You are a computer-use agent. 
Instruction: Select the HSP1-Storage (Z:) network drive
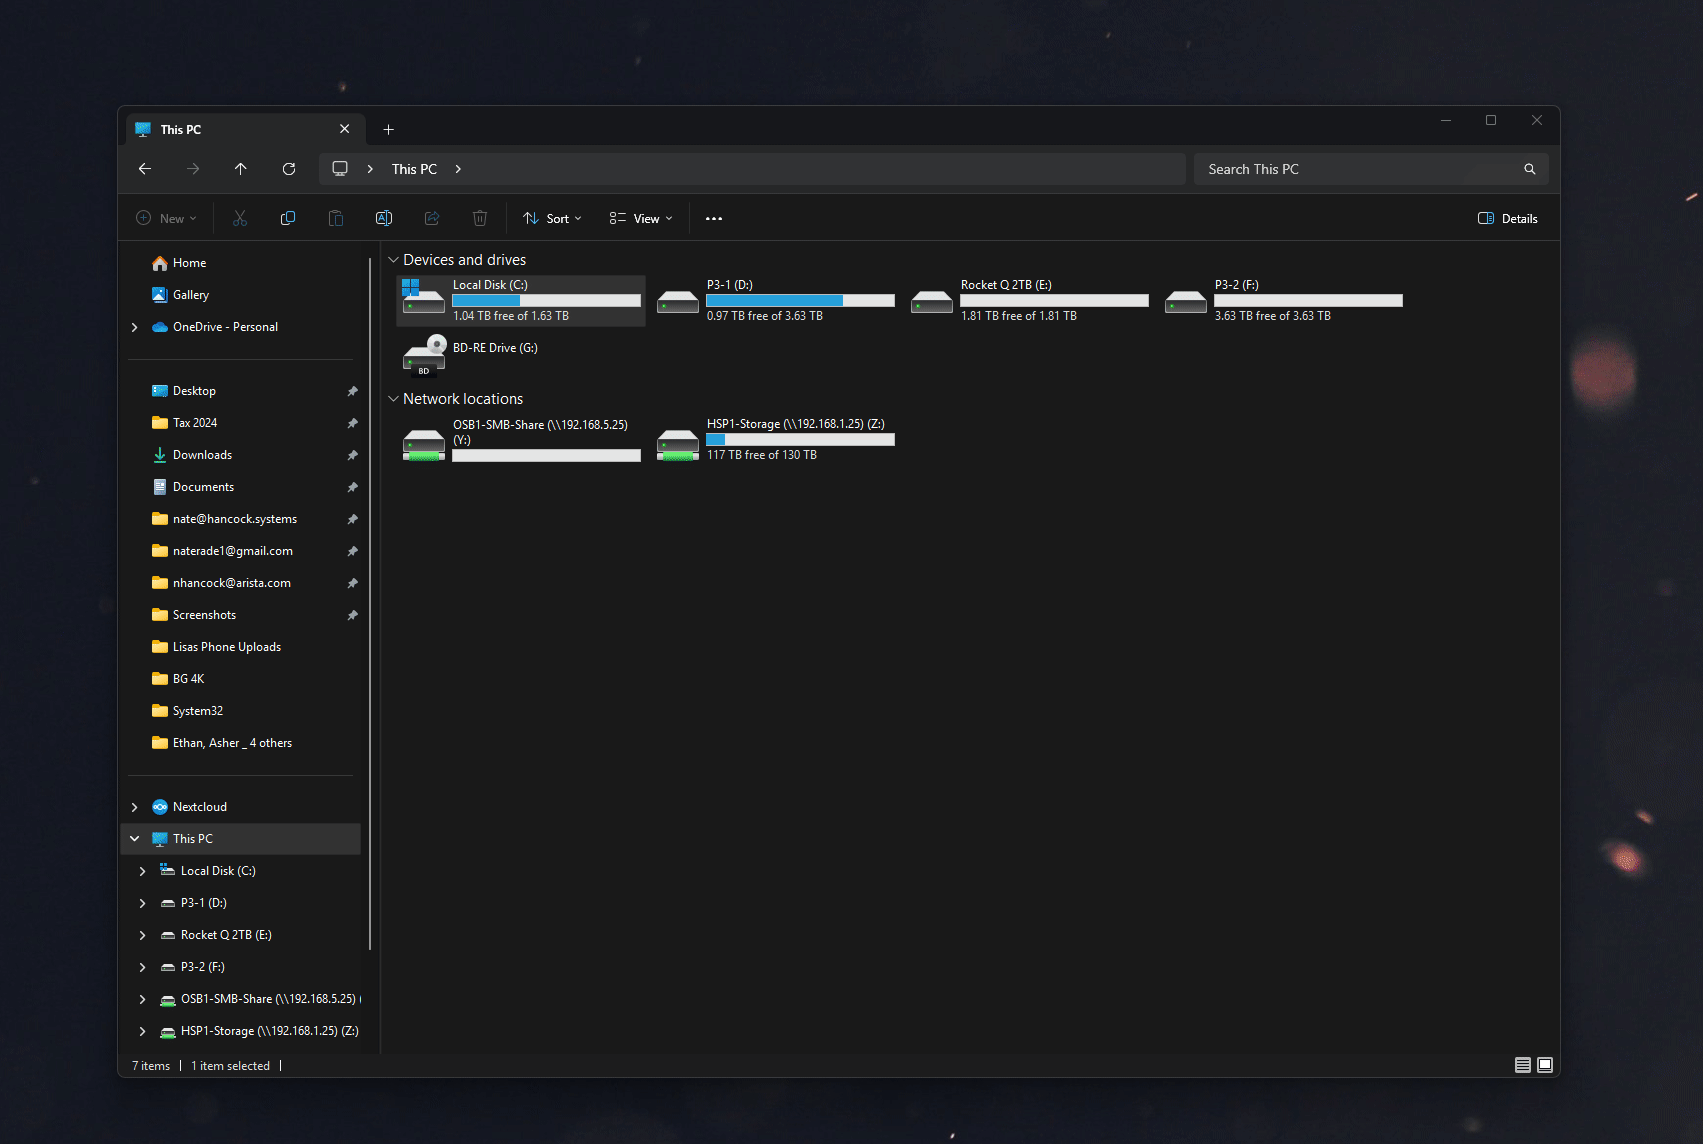pos(775,440)
